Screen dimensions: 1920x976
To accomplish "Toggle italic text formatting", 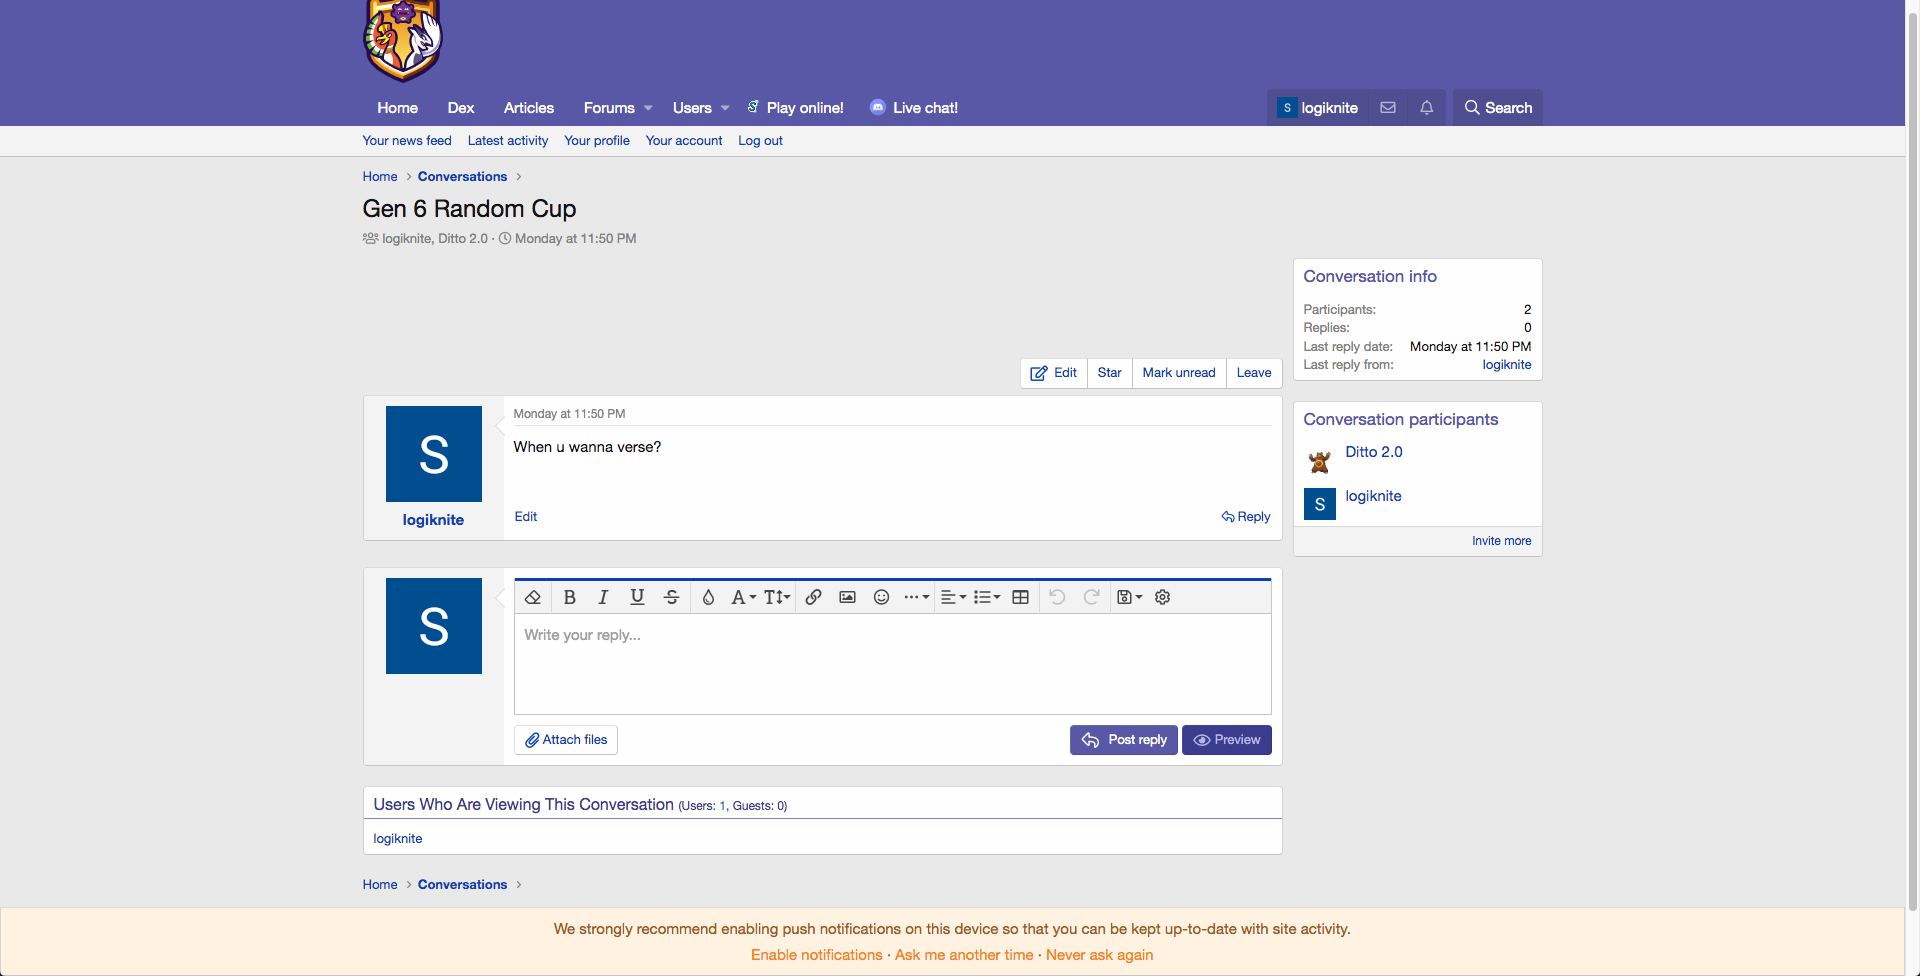I will [x=603, y=597].
